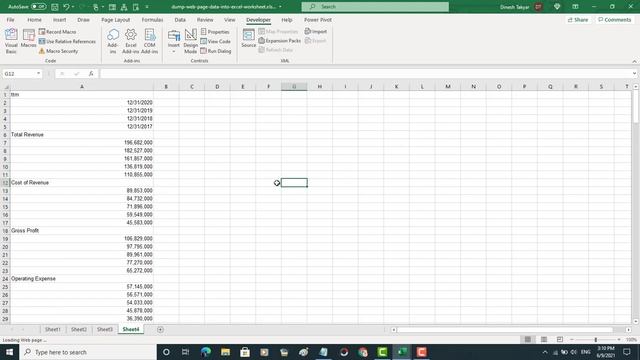Switch to Sheet3 tab
Viewport: 640px width, 360px height.
(104, 329)
